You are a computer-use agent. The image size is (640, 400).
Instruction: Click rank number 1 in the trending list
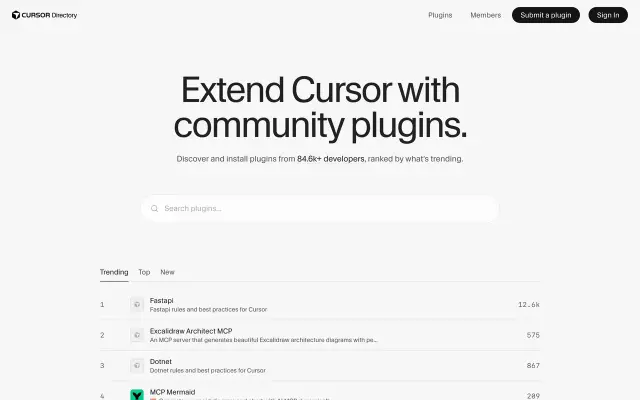coord(102,304)
